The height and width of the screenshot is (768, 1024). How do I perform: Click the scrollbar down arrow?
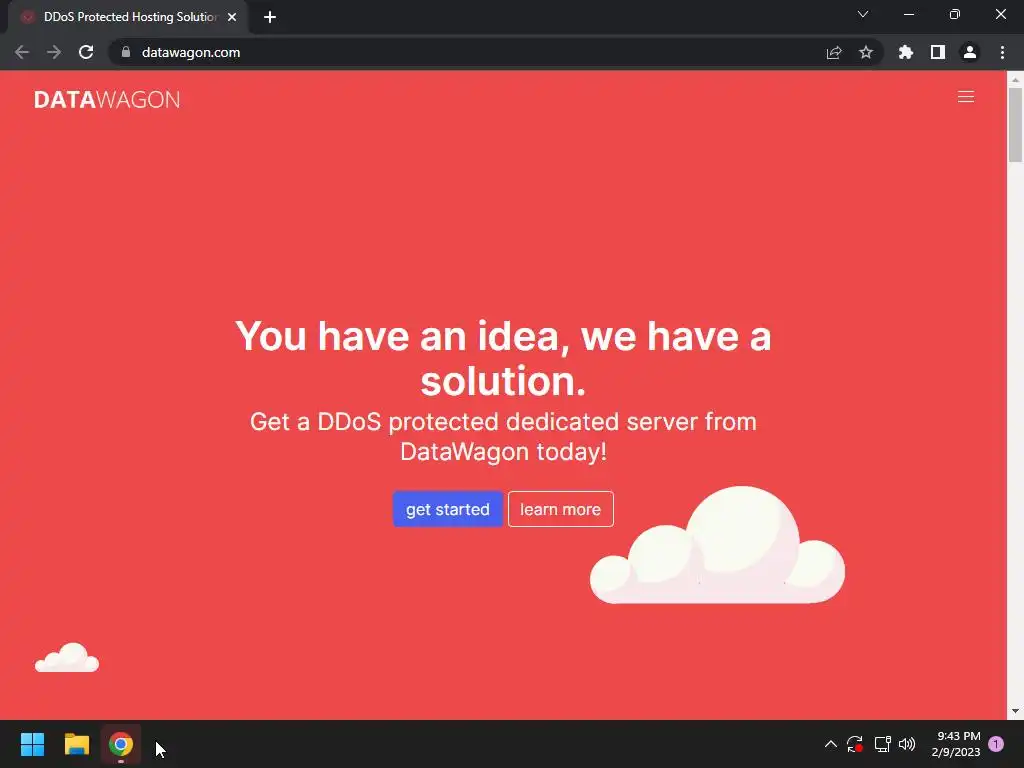1015,711
